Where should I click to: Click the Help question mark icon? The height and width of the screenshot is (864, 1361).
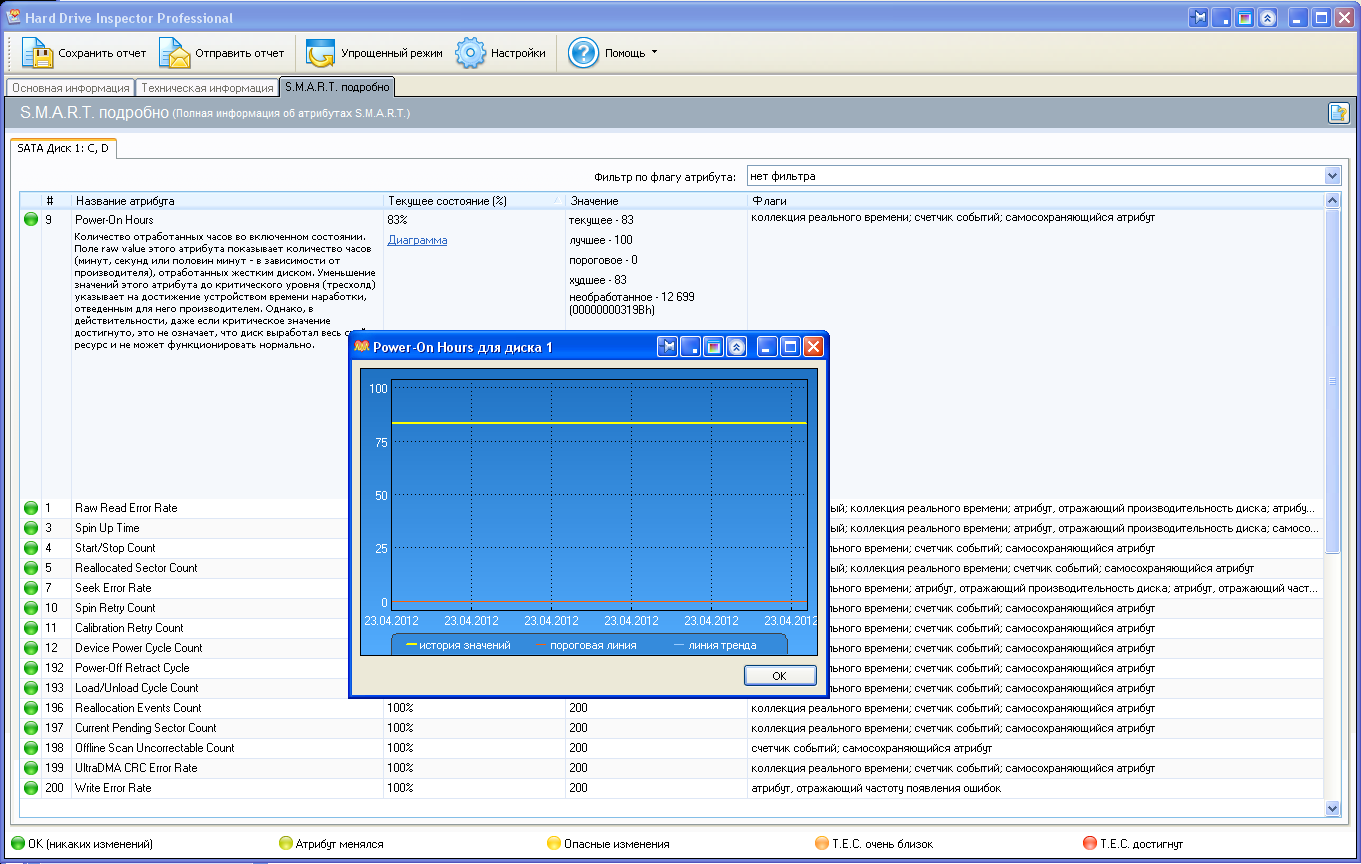click(583, 53)
